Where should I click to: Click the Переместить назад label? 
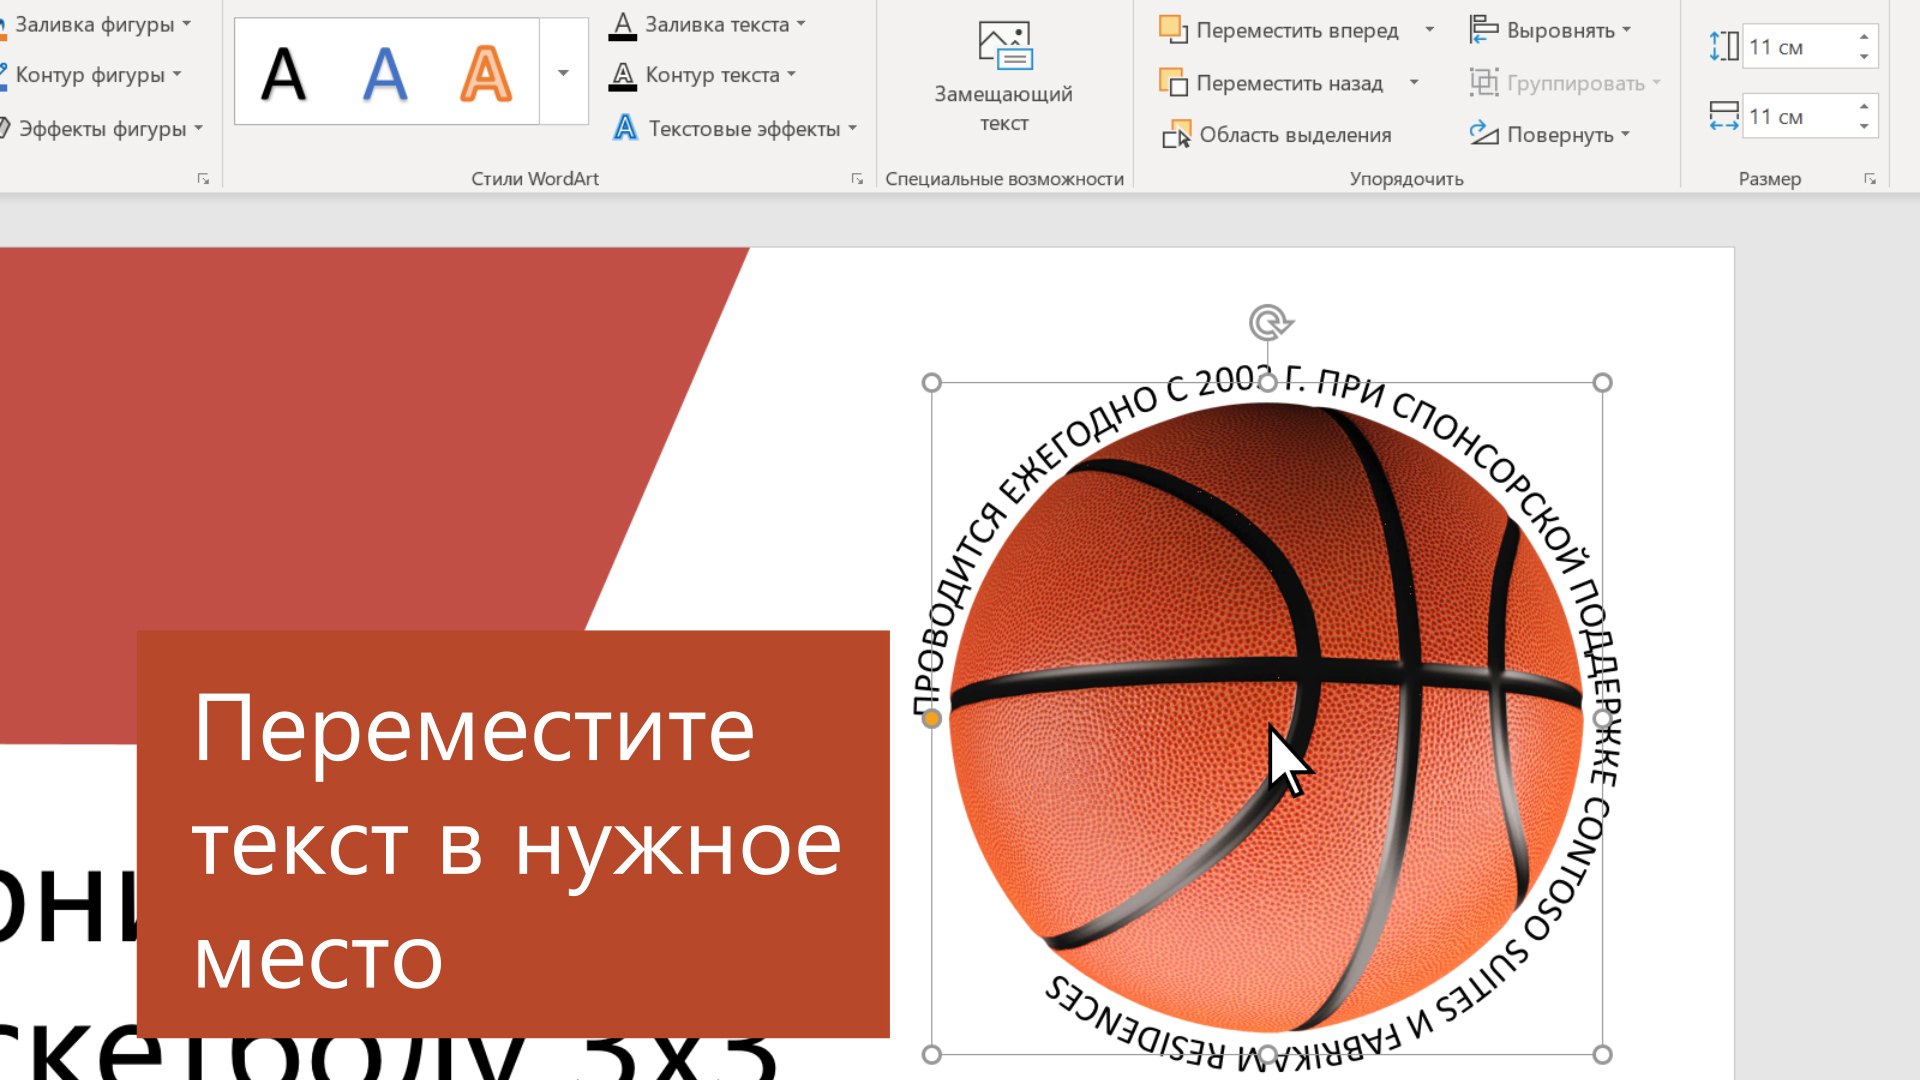point(1289,83)
